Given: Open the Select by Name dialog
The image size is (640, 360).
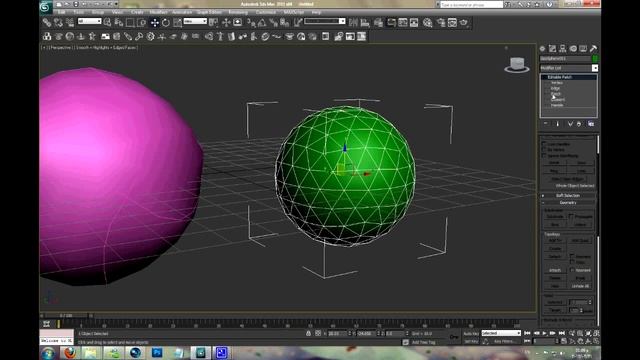Looking at the screenshot, I should coord(119,22).
